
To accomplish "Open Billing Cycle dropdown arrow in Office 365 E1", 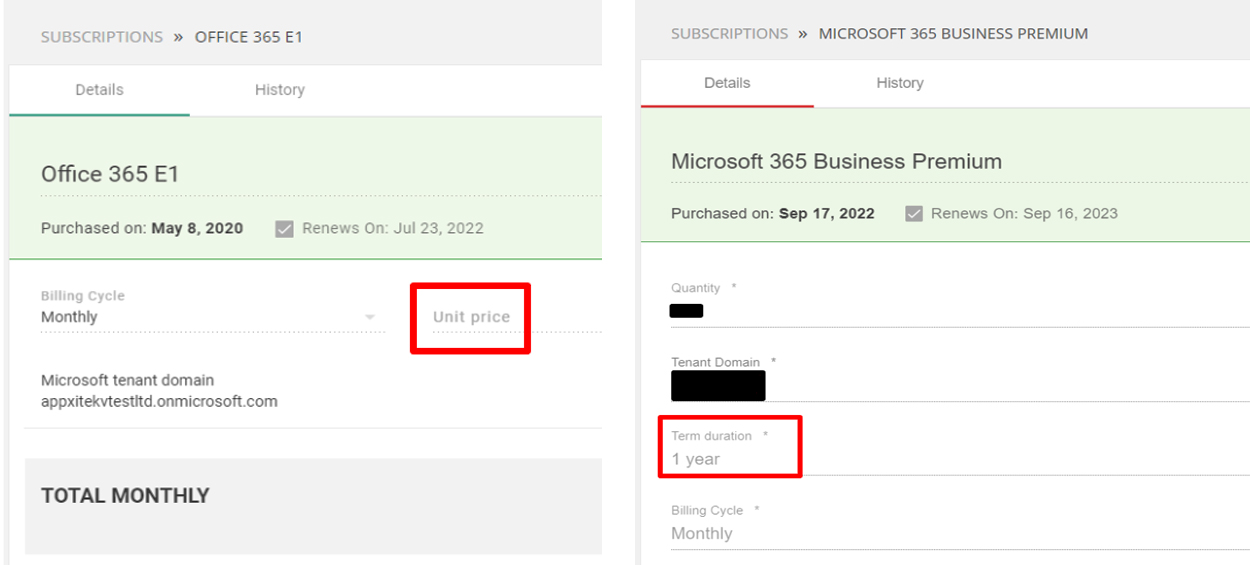I will click(x=370, y=318).
